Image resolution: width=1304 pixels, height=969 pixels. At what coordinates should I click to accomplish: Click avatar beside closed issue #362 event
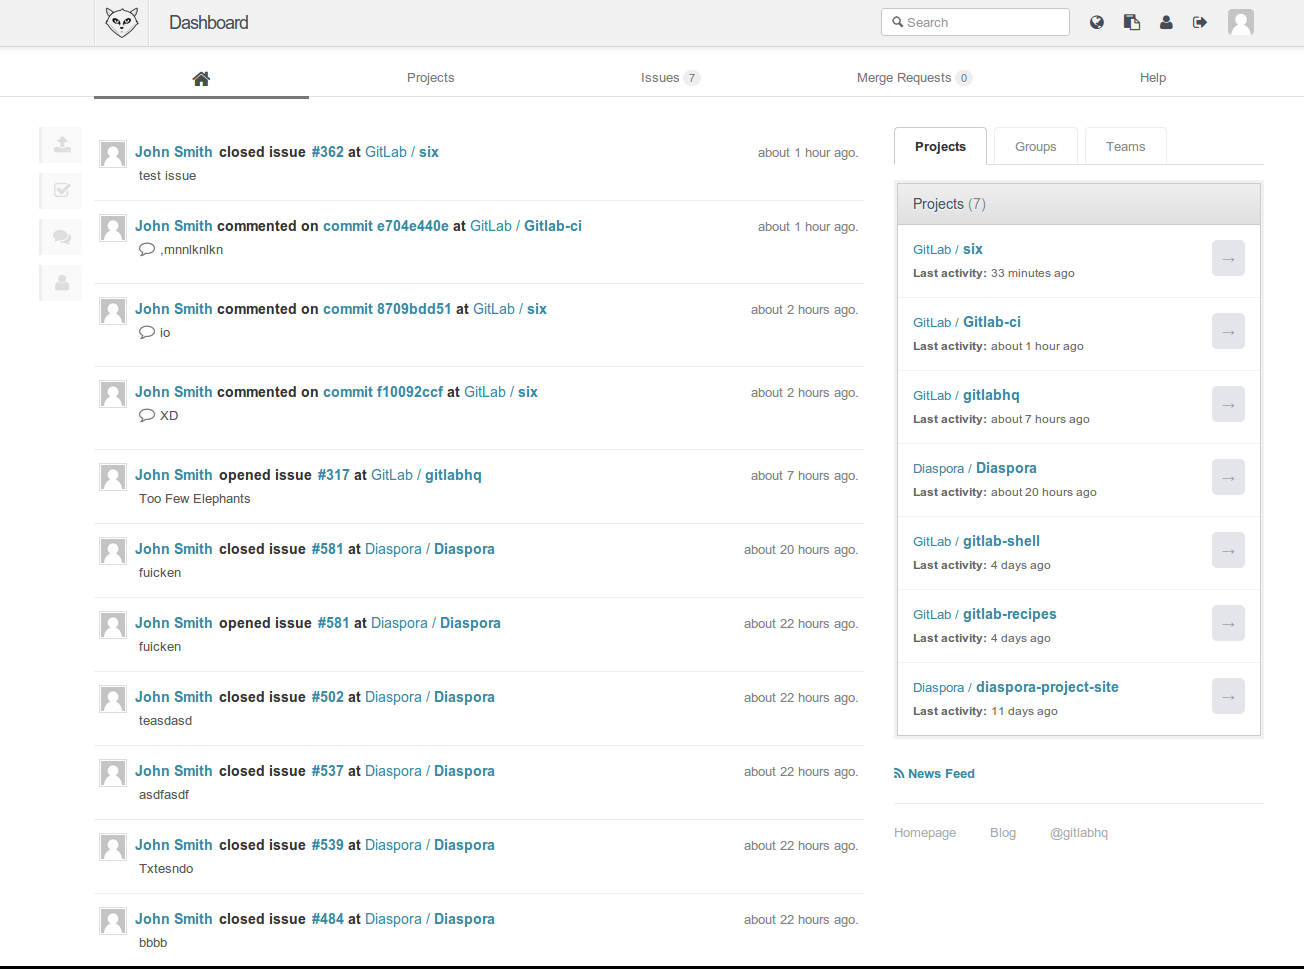(x=113, y=154)
